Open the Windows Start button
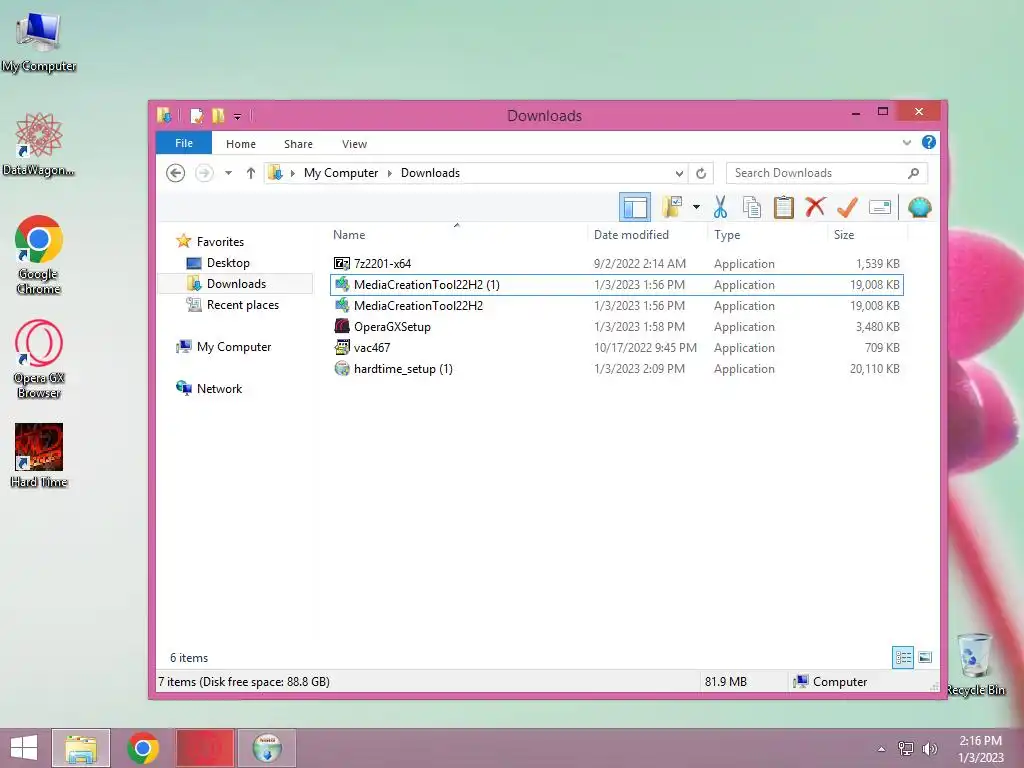The image size is (1024, 768). 24,748
